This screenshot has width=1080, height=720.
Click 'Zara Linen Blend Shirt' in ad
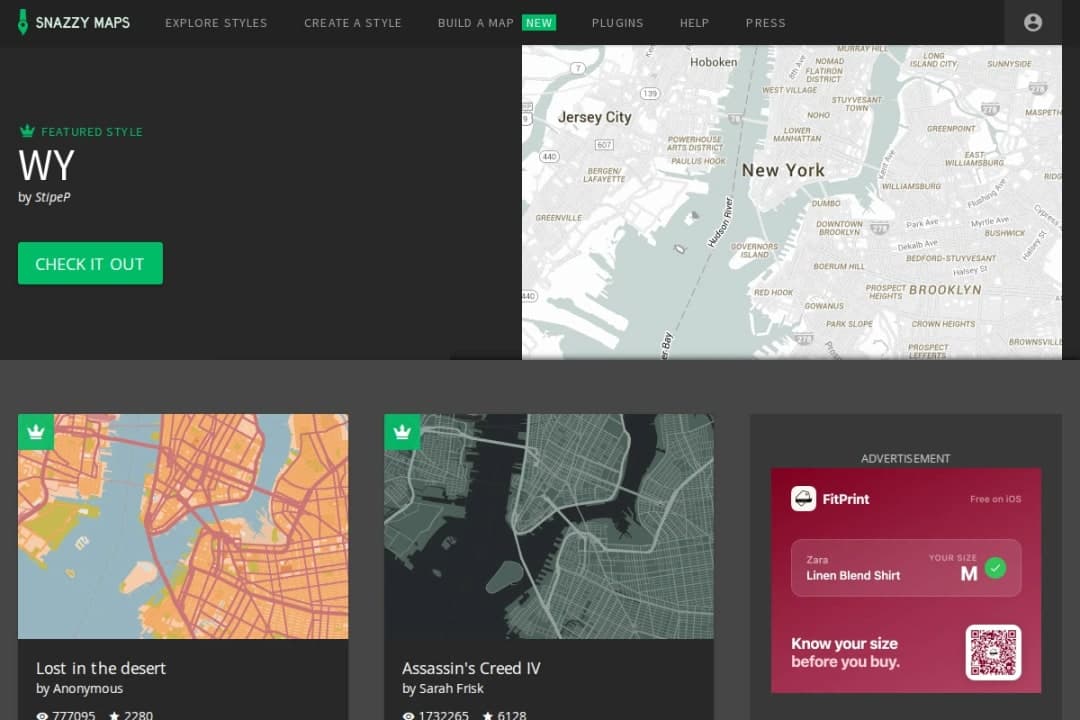[853, 568]
